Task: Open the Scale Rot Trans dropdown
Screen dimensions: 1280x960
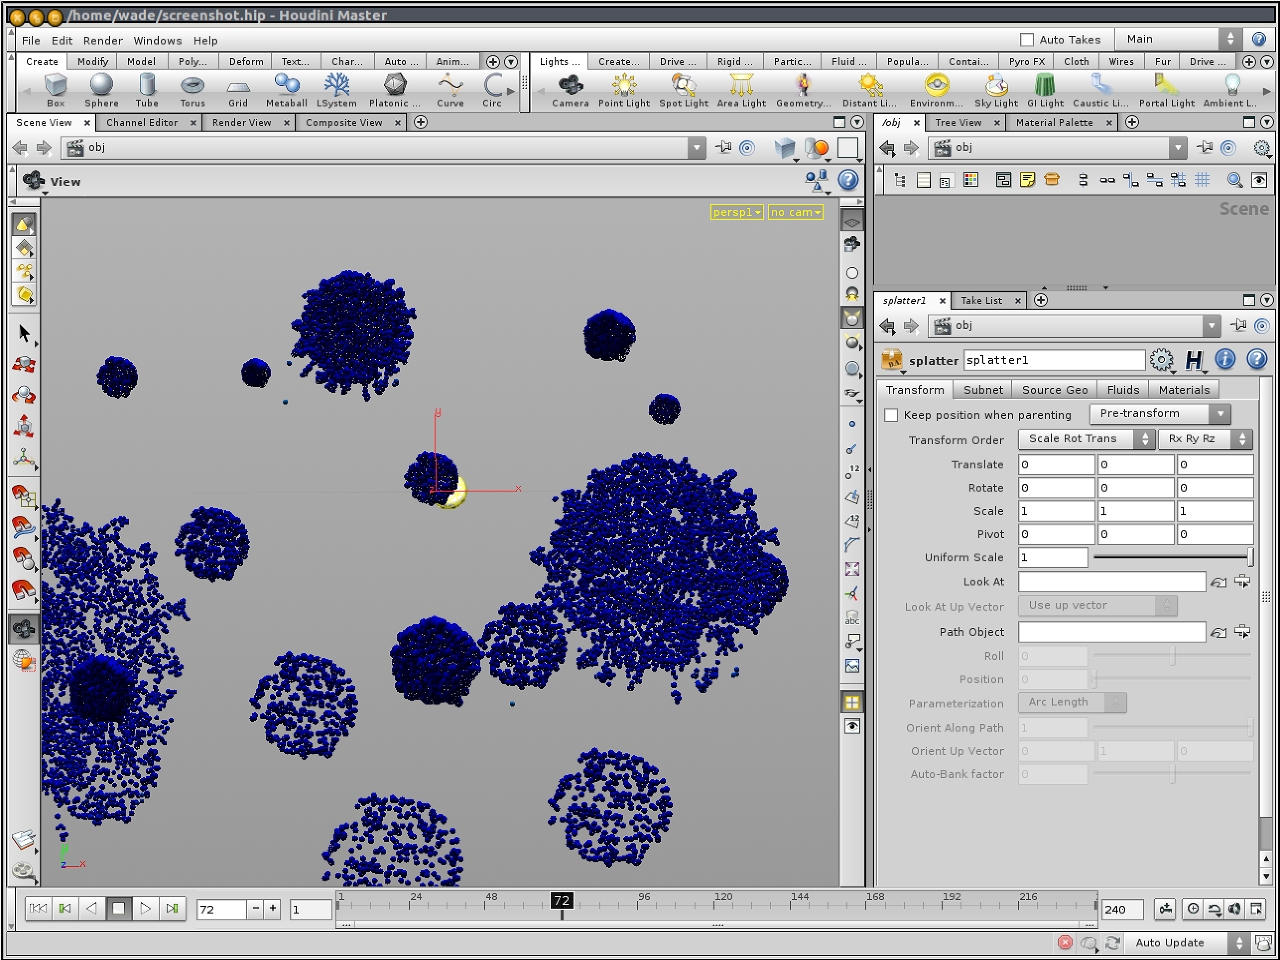Action: coord(1086,439)
